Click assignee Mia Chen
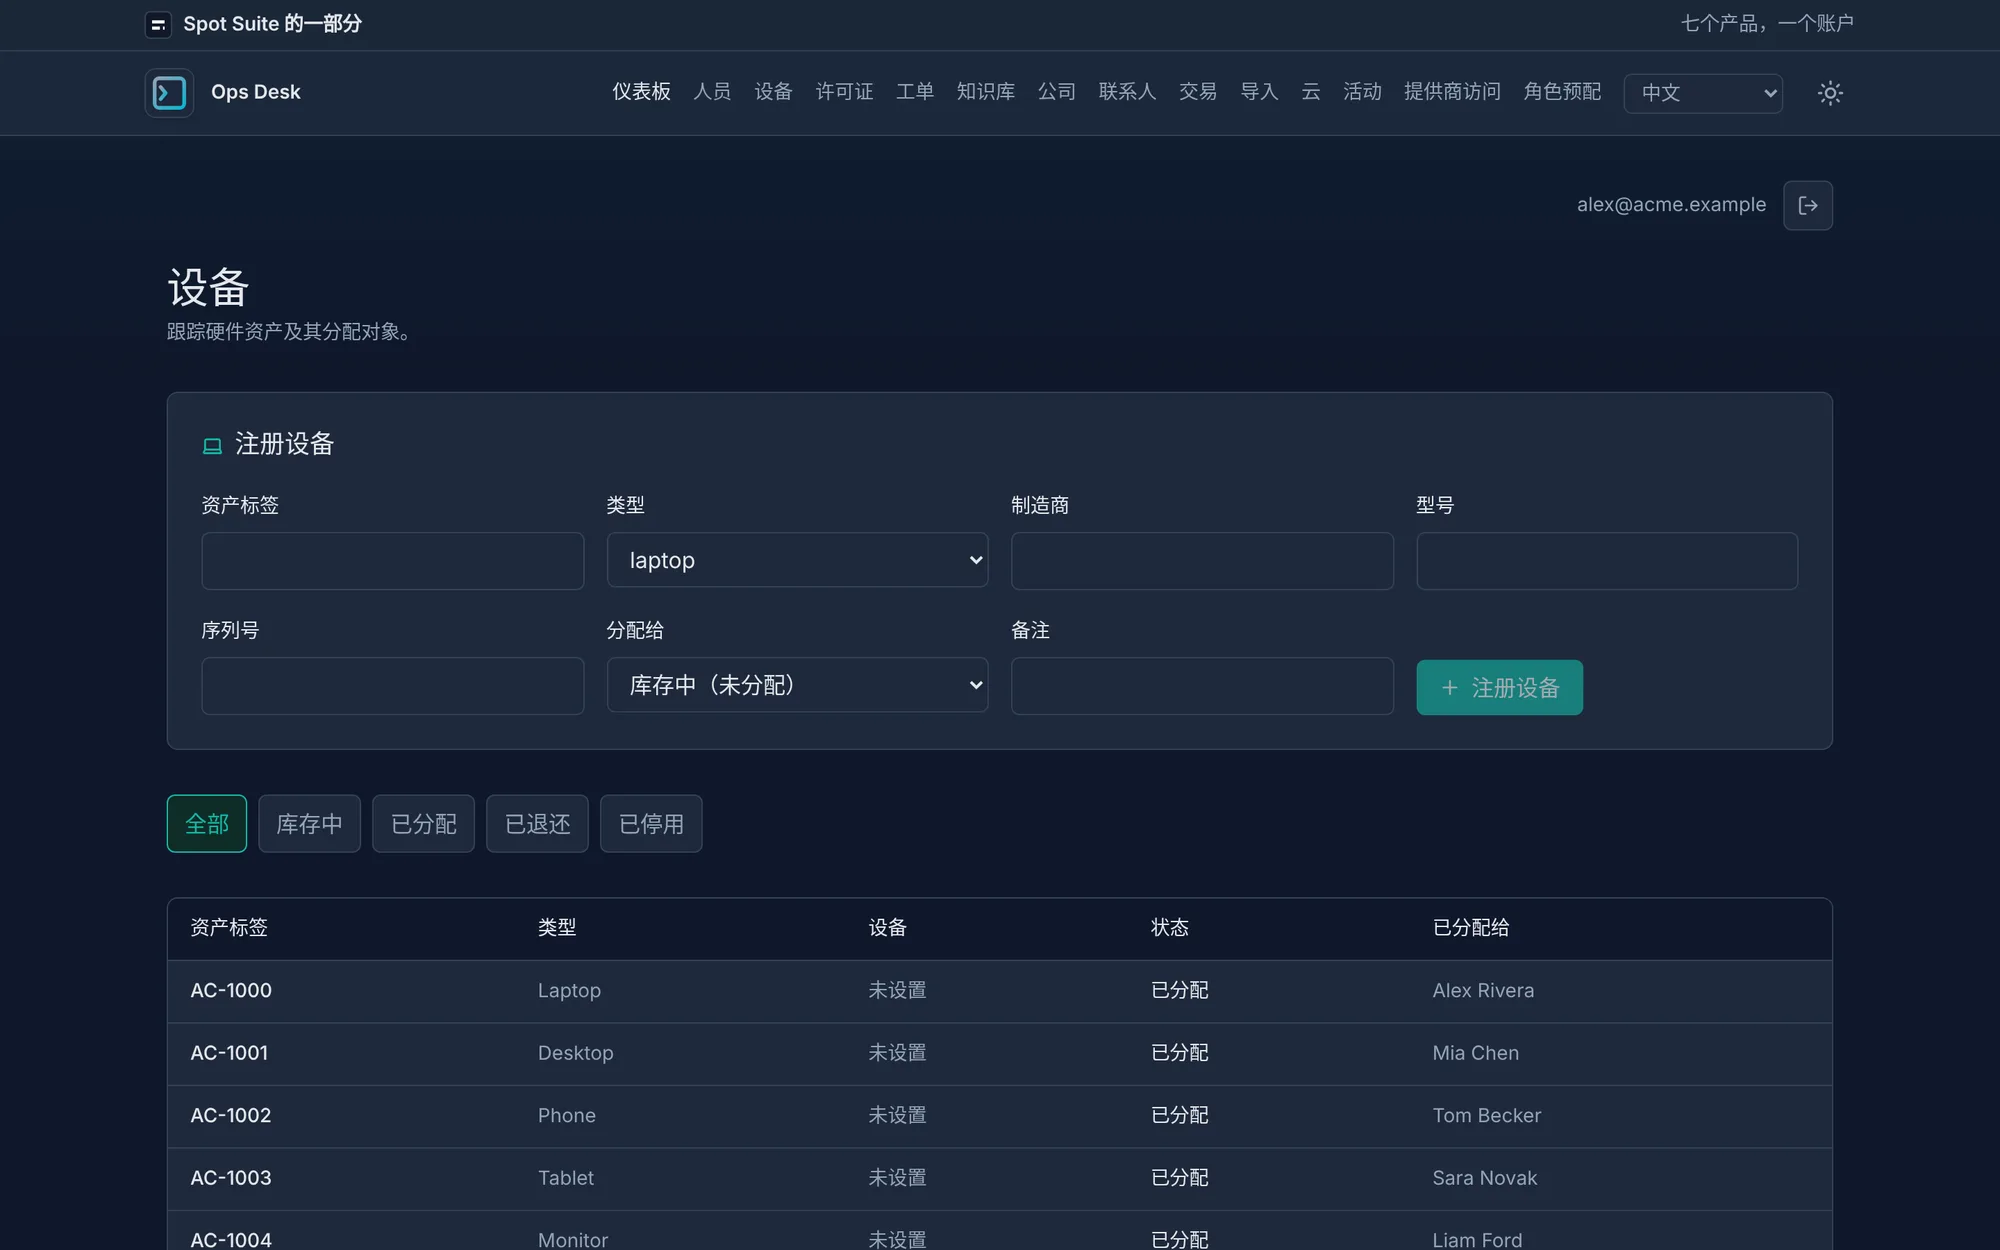2000x1250 pixels. pyautogui.click(x=1475, y=1053)
